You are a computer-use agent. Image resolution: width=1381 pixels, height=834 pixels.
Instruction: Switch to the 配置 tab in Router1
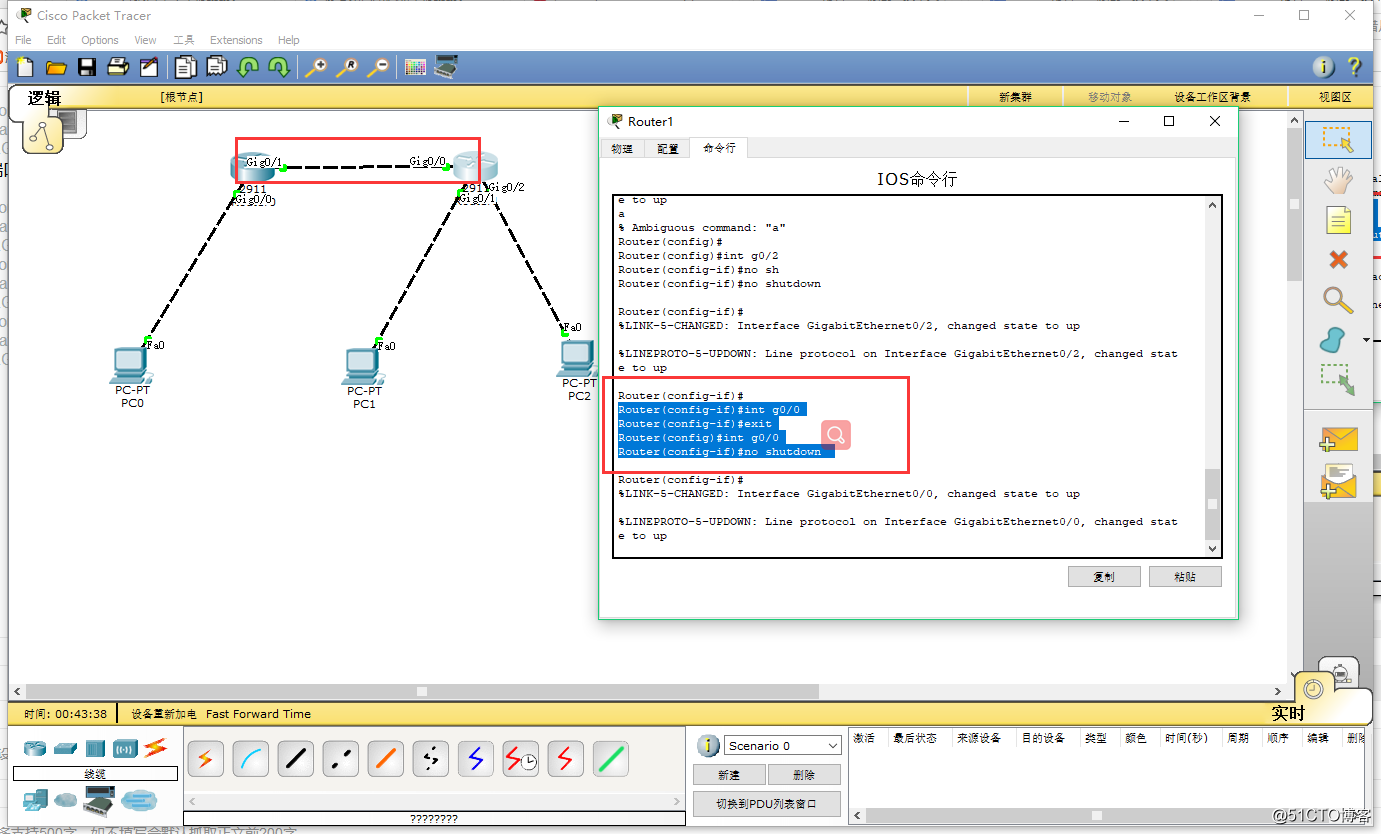click(x=667, y=148)
